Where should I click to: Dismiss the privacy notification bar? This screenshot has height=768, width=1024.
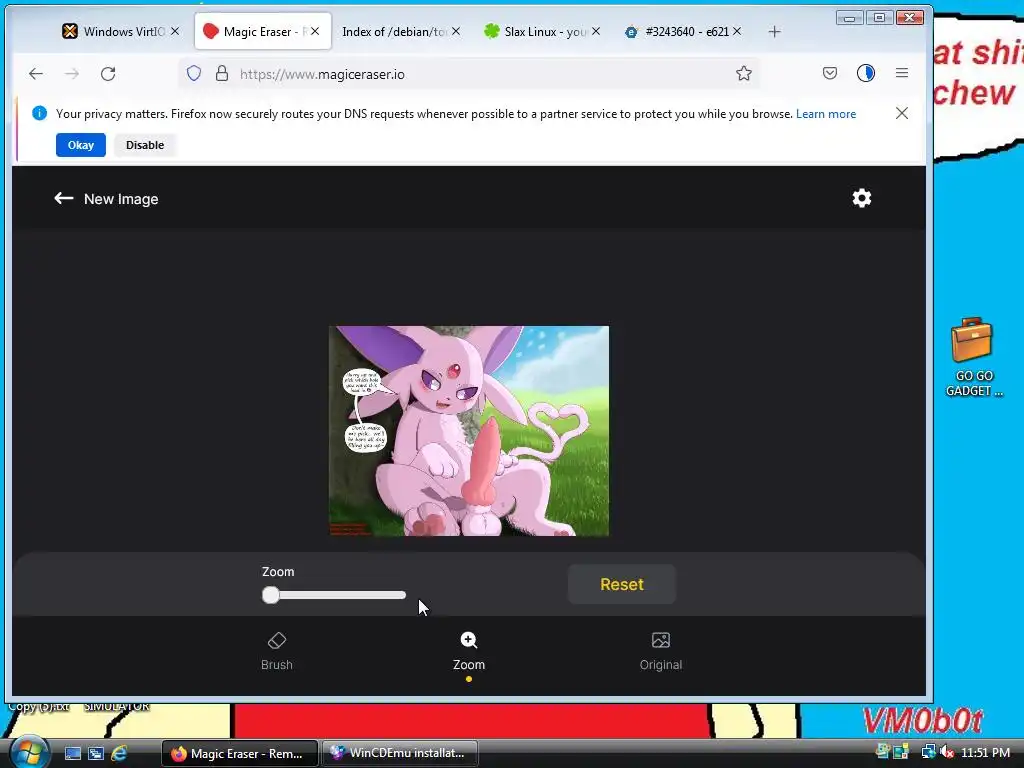click(902, 113)
